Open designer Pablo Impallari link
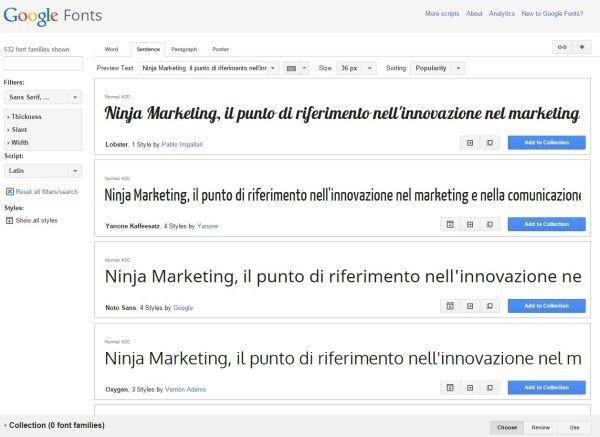The width and height of the screenshot is (600, 437). (182, 144)
